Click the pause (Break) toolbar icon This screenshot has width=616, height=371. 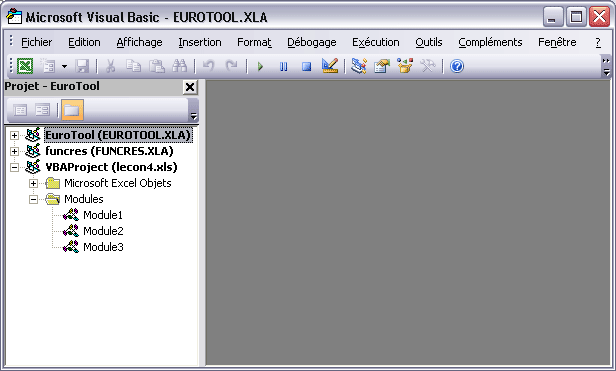[x=283, y=66]
